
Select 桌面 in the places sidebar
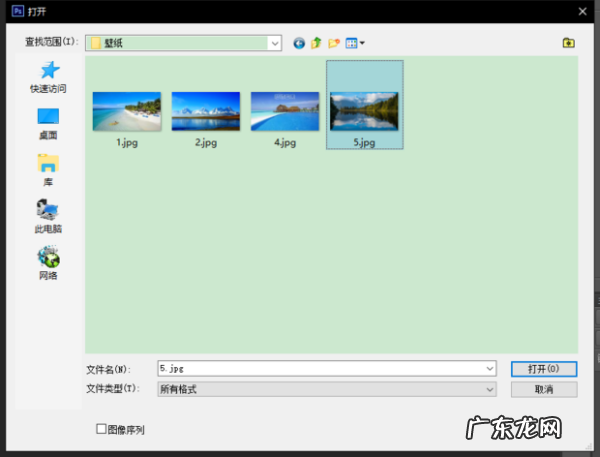click(x=48, y=124)
